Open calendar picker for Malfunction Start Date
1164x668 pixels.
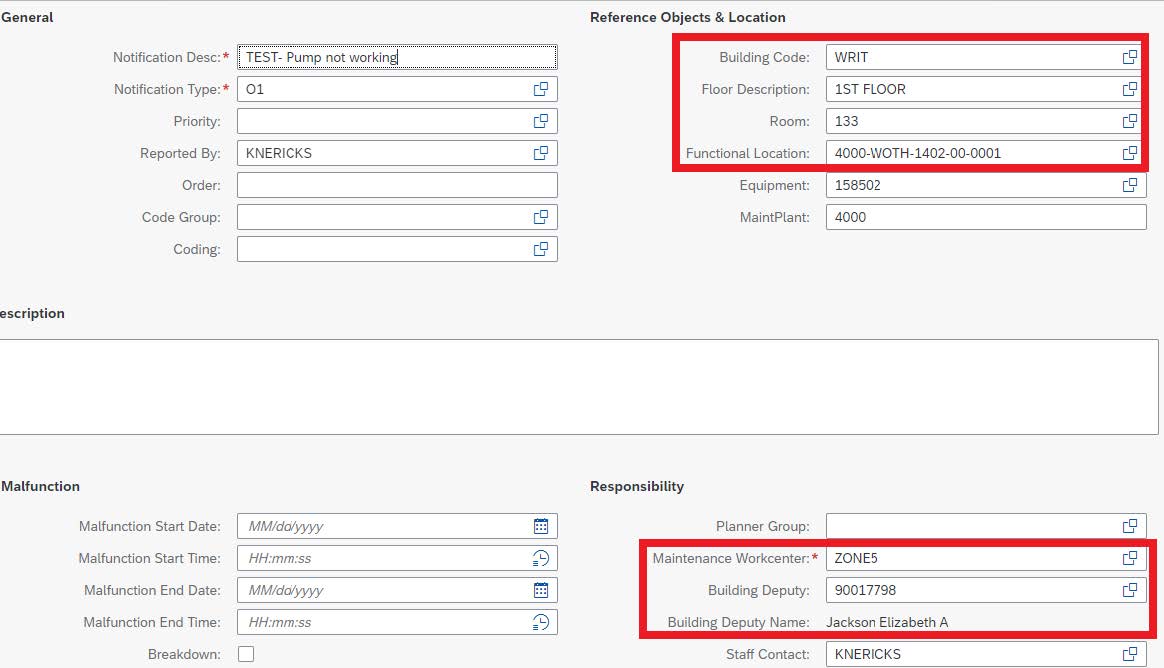[540, 526]
